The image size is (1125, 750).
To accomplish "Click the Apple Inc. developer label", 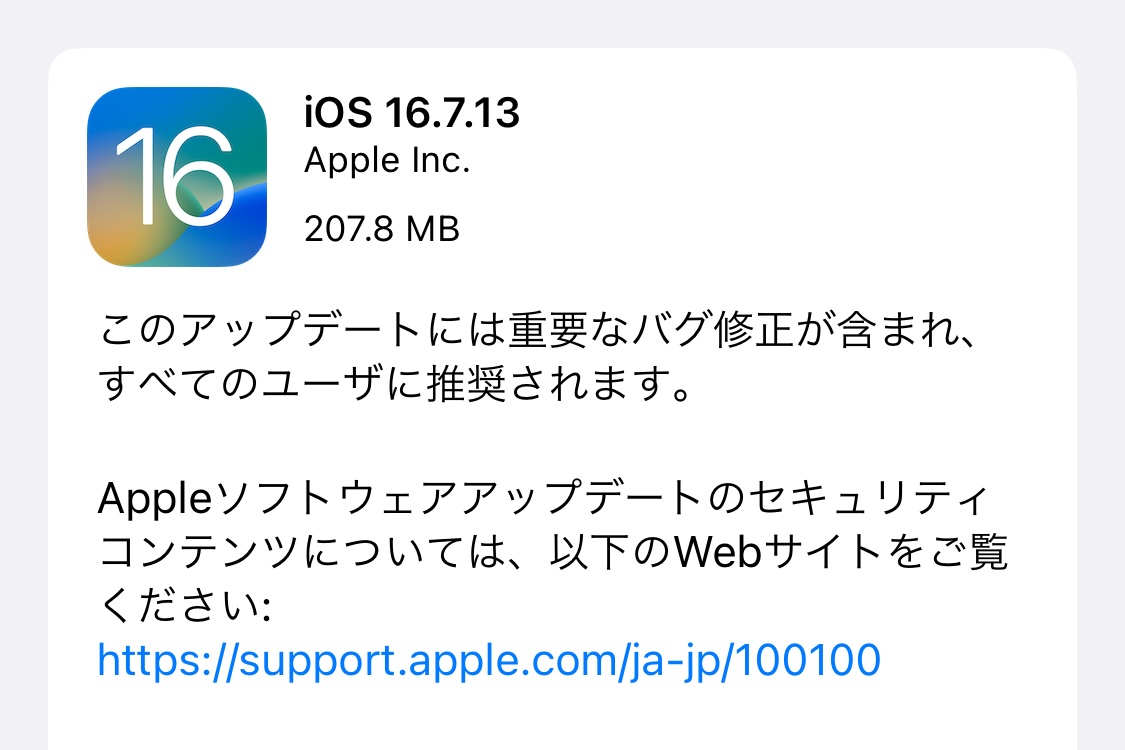I will 387,160.
